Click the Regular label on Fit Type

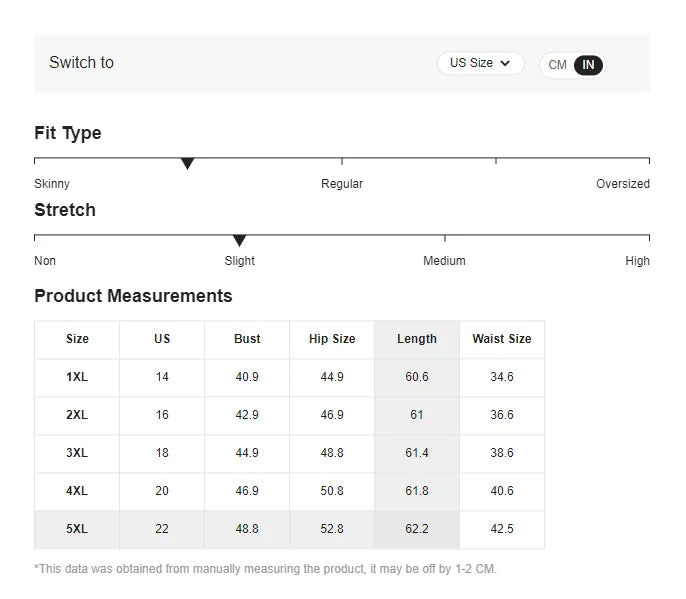tap(342, 184)
